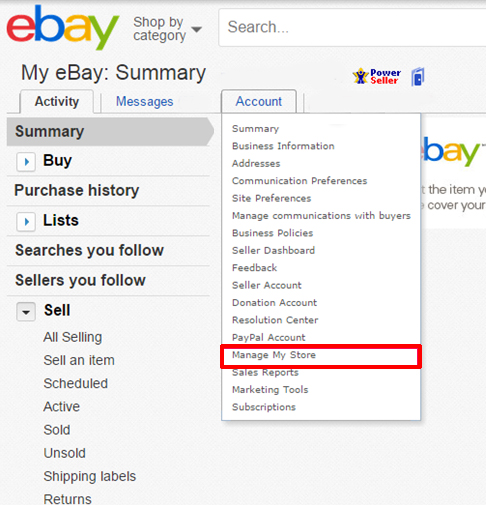Open the Shop by category dropdown arrow
Viewport: 486px width, 505px height.
[197, 29]
